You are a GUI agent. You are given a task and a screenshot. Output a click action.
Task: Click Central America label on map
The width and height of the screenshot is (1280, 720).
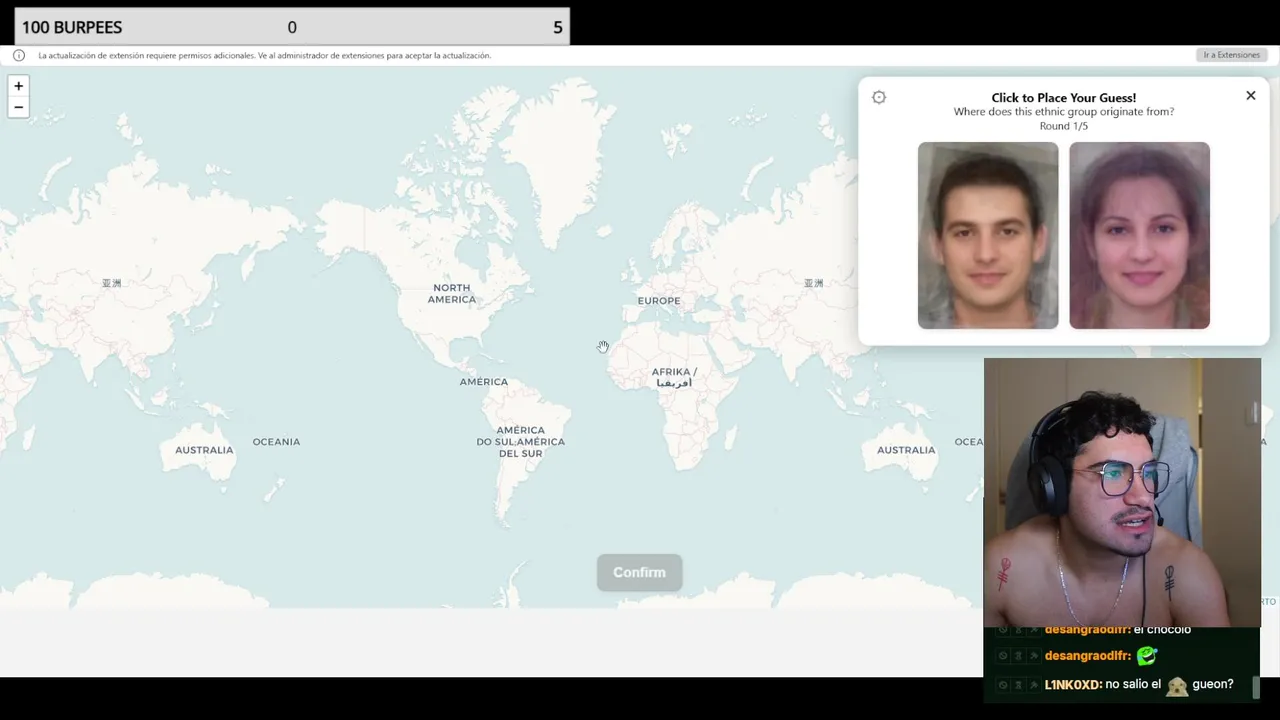484,381
